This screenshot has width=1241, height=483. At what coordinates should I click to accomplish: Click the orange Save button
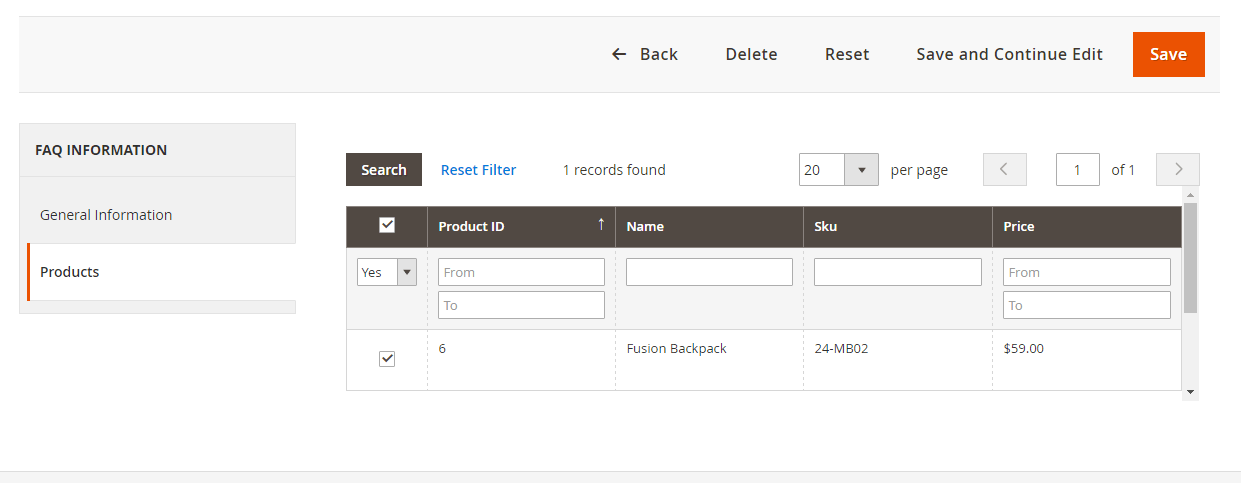click(1168, 54)
